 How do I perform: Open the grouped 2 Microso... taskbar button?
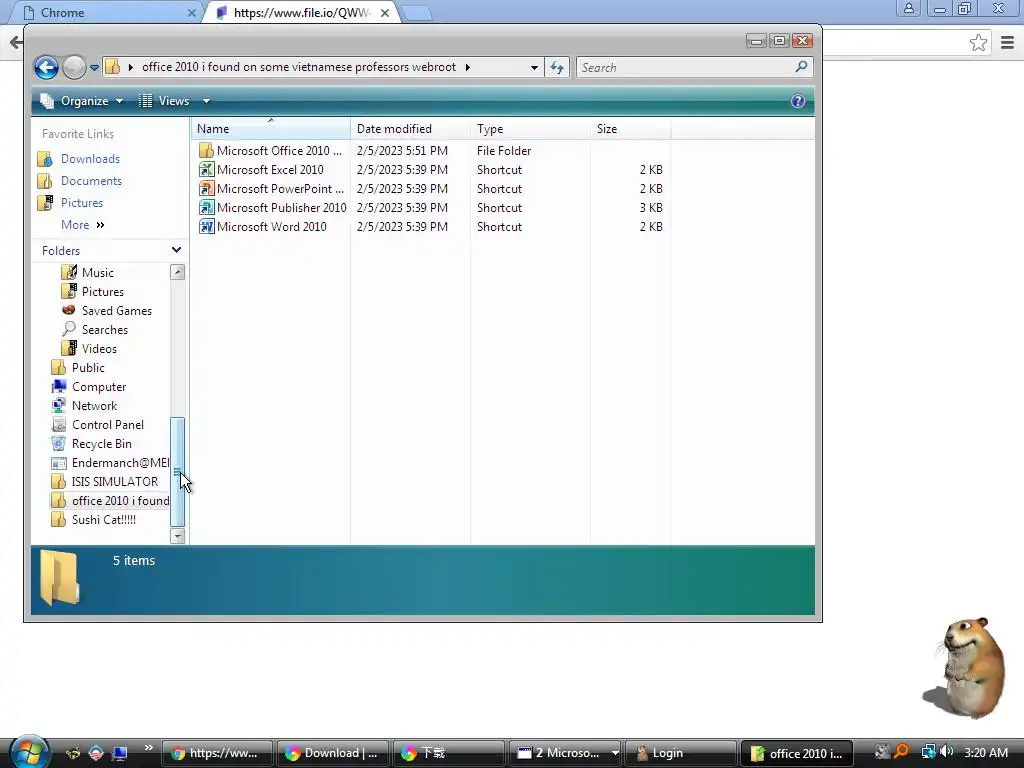coord(566,753)
